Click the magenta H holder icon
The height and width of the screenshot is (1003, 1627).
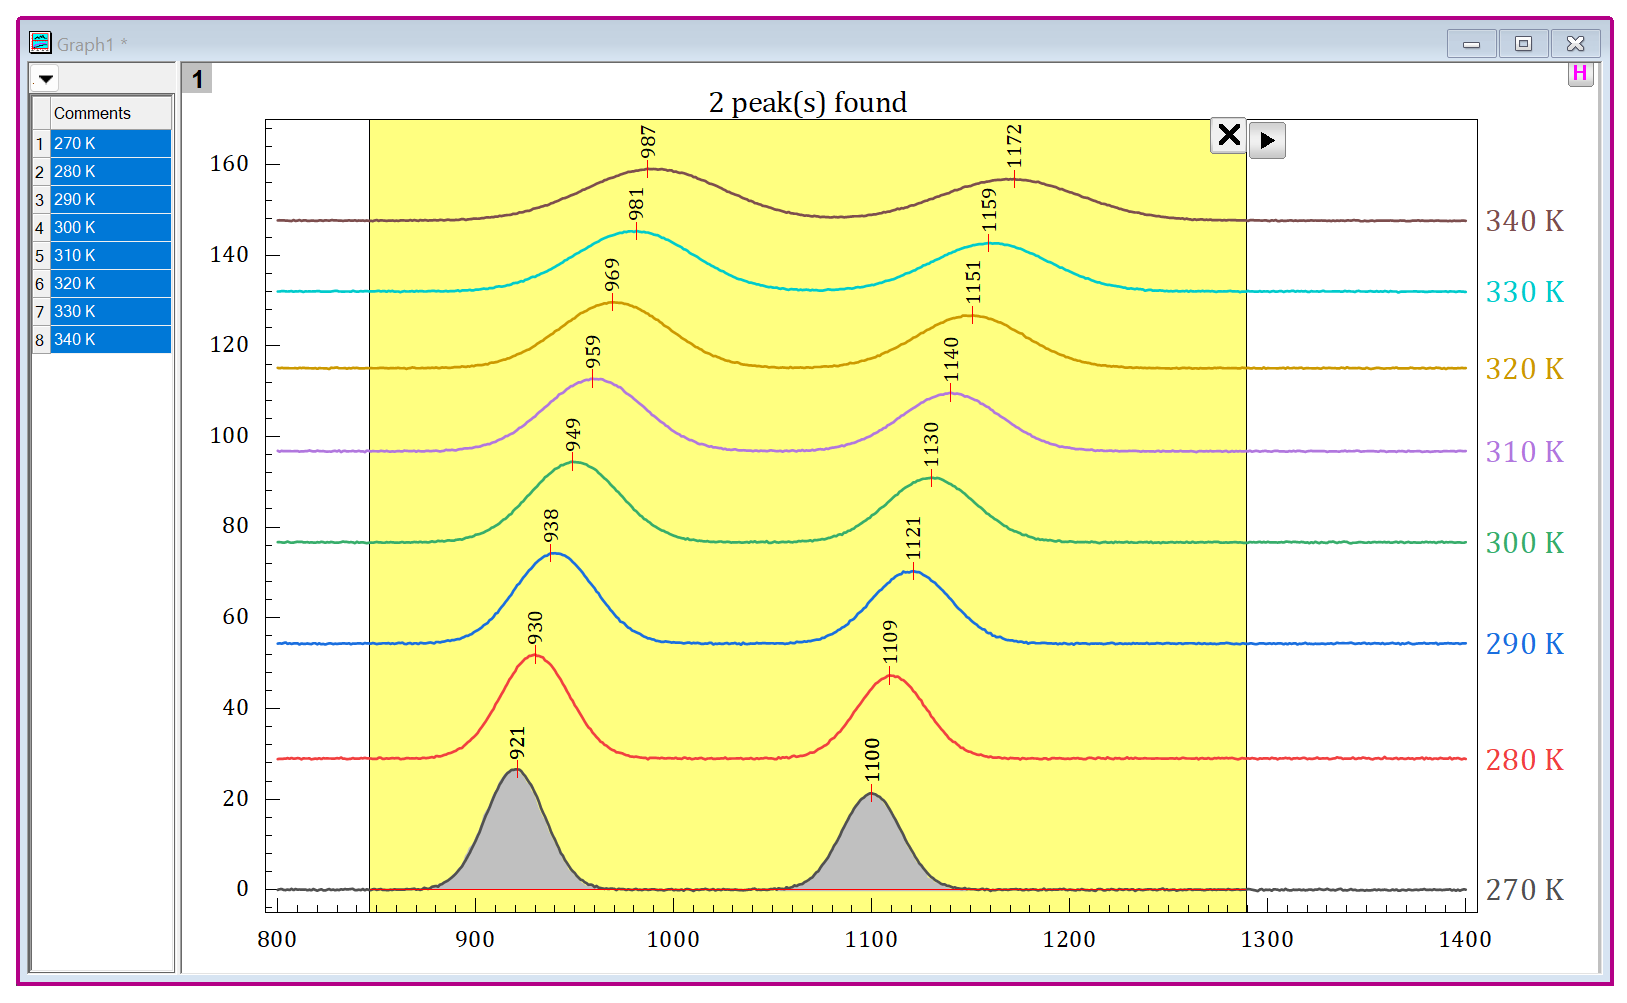(1580, 74)
